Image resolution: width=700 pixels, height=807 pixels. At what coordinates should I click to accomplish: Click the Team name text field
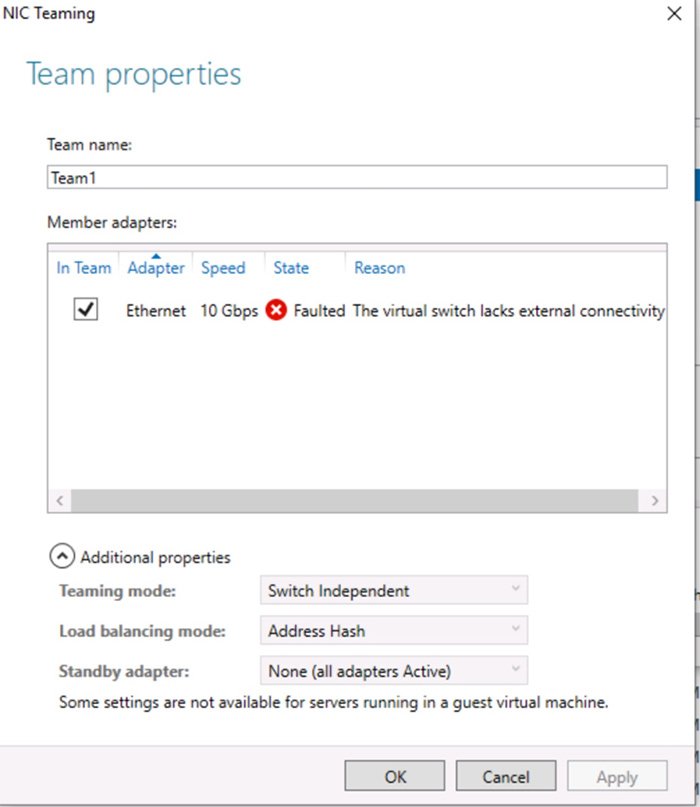tap(356, 177)
